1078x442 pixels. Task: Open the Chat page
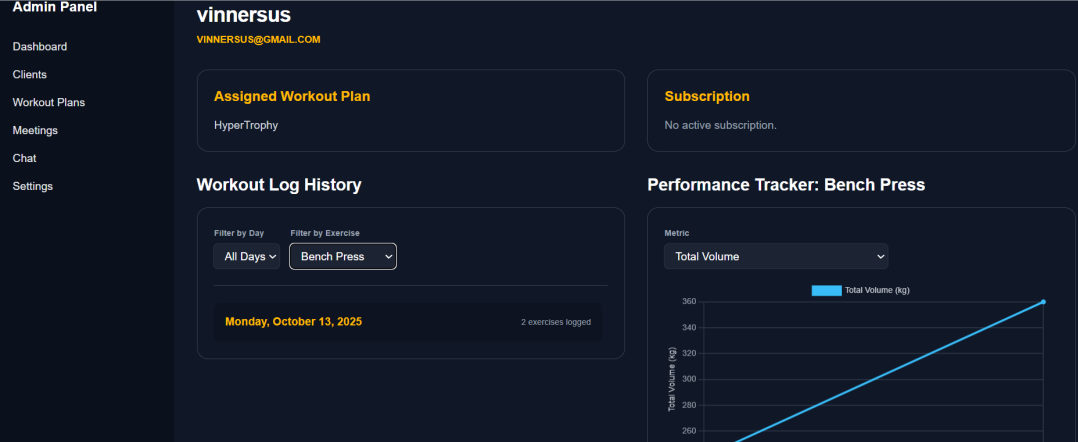tap(24, 158)
